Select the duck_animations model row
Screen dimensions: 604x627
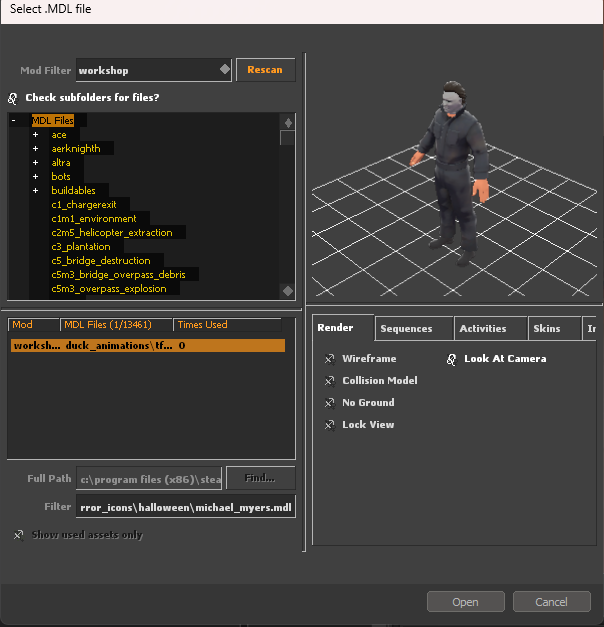[x=148, y=345]
